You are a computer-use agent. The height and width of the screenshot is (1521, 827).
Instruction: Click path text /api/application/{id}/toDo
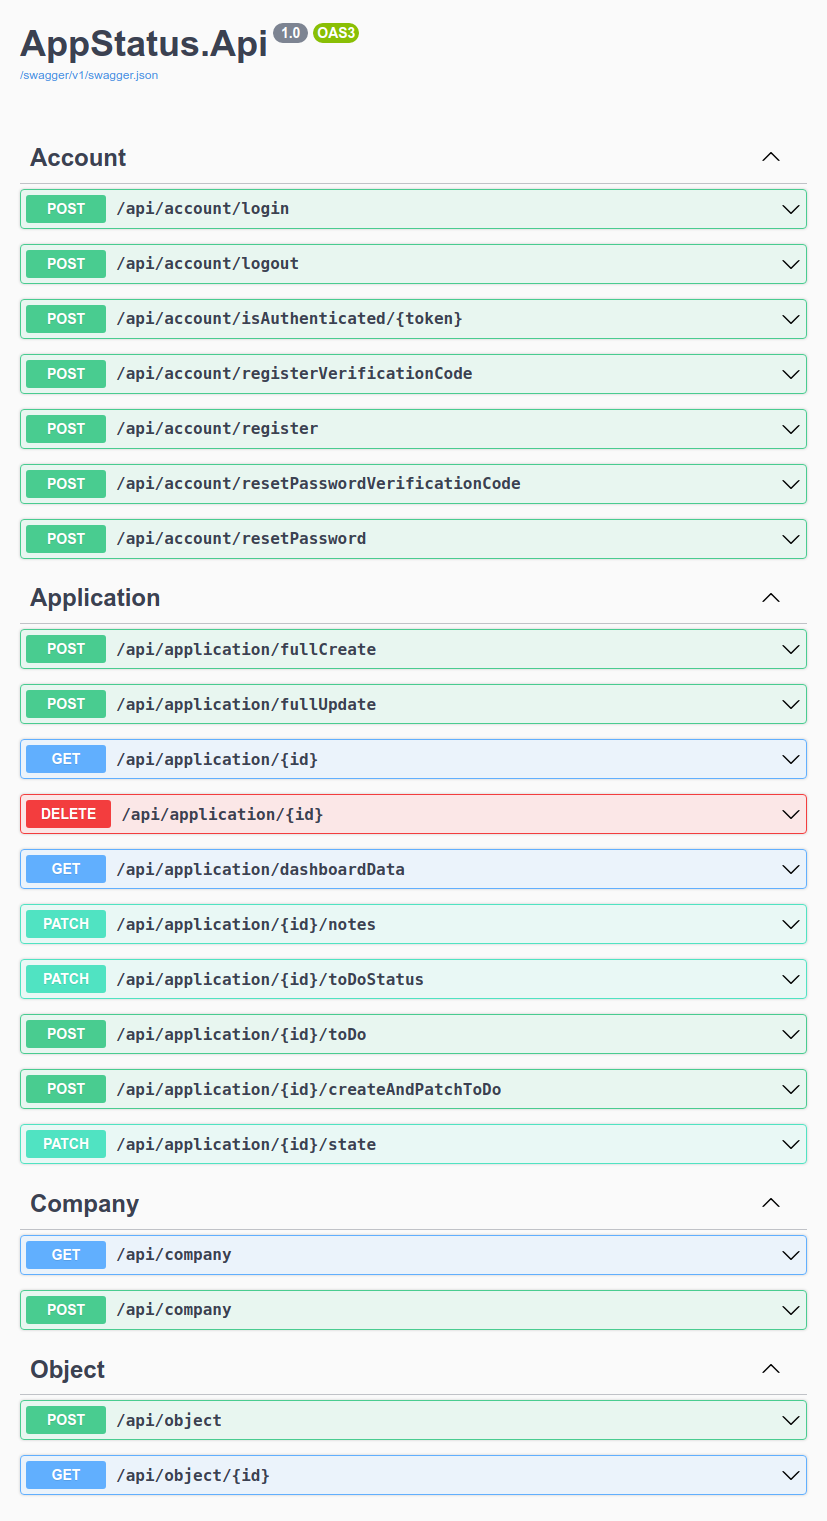pos(241,1034)
